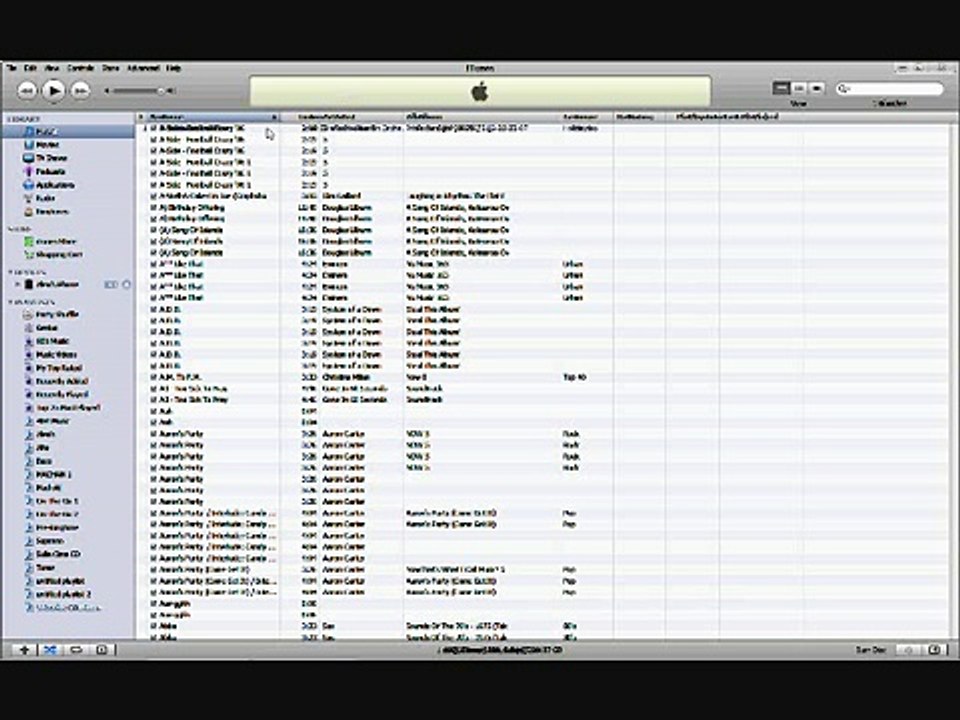This screenshot has height=720, width=960.
Task: Click the Apple logo status display
Action: click(x=480, y=92)
